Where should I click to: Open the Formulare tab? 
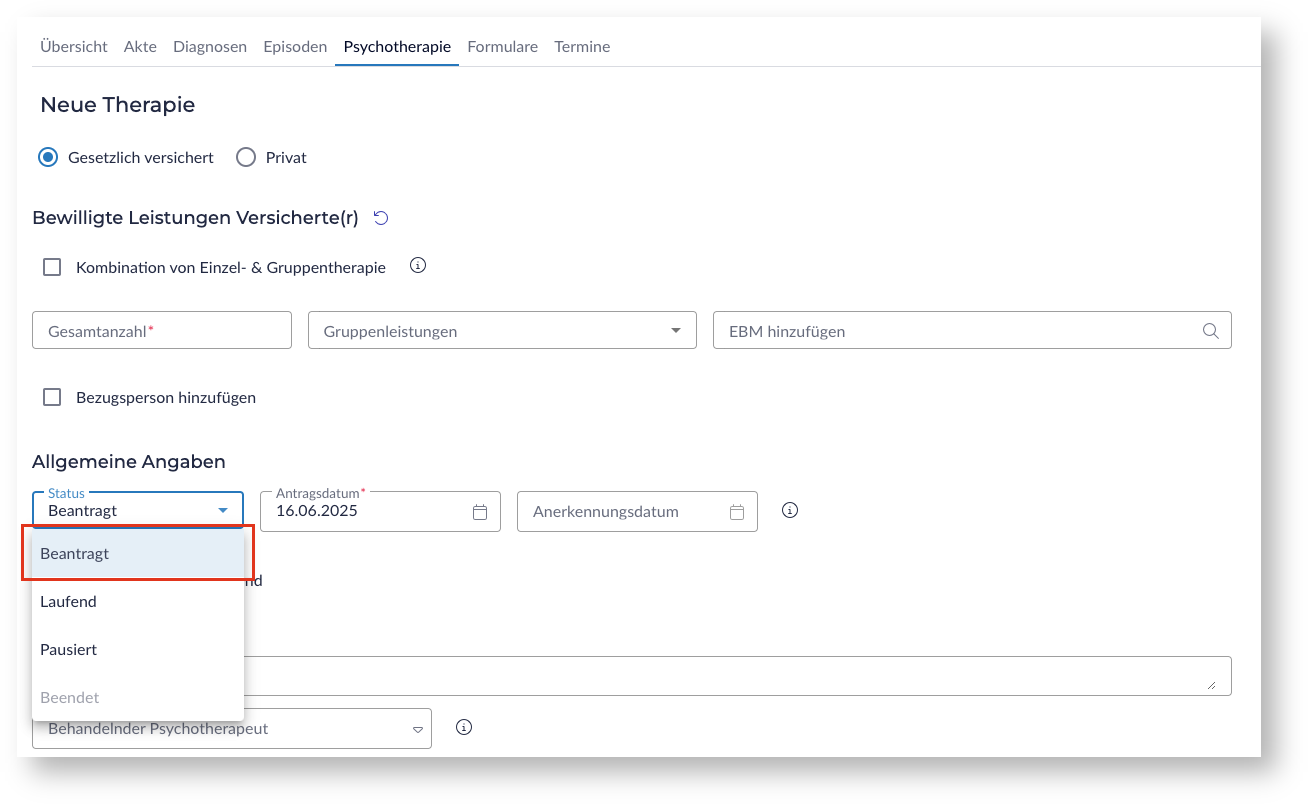[x=502, y=47]
